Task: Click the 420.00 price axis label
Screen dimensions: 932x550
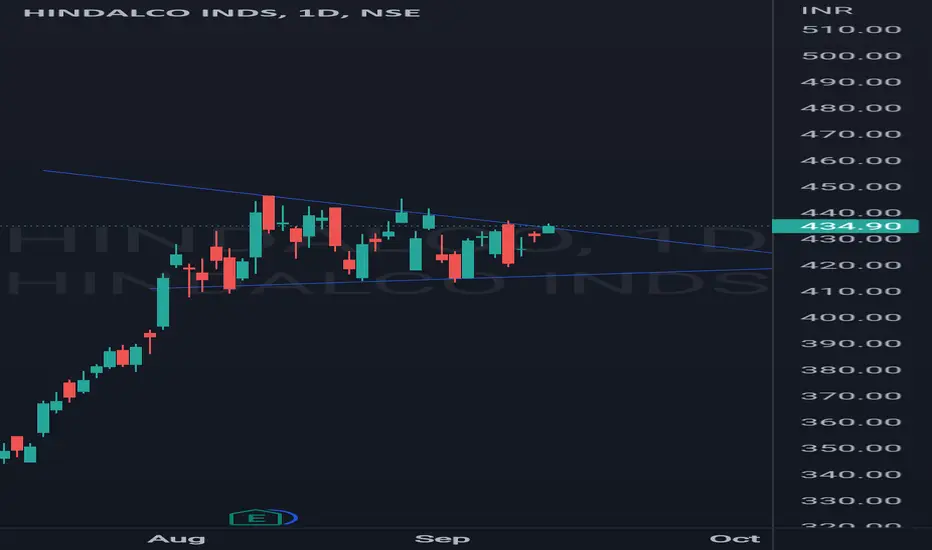Action: click(x=851, y=265)
